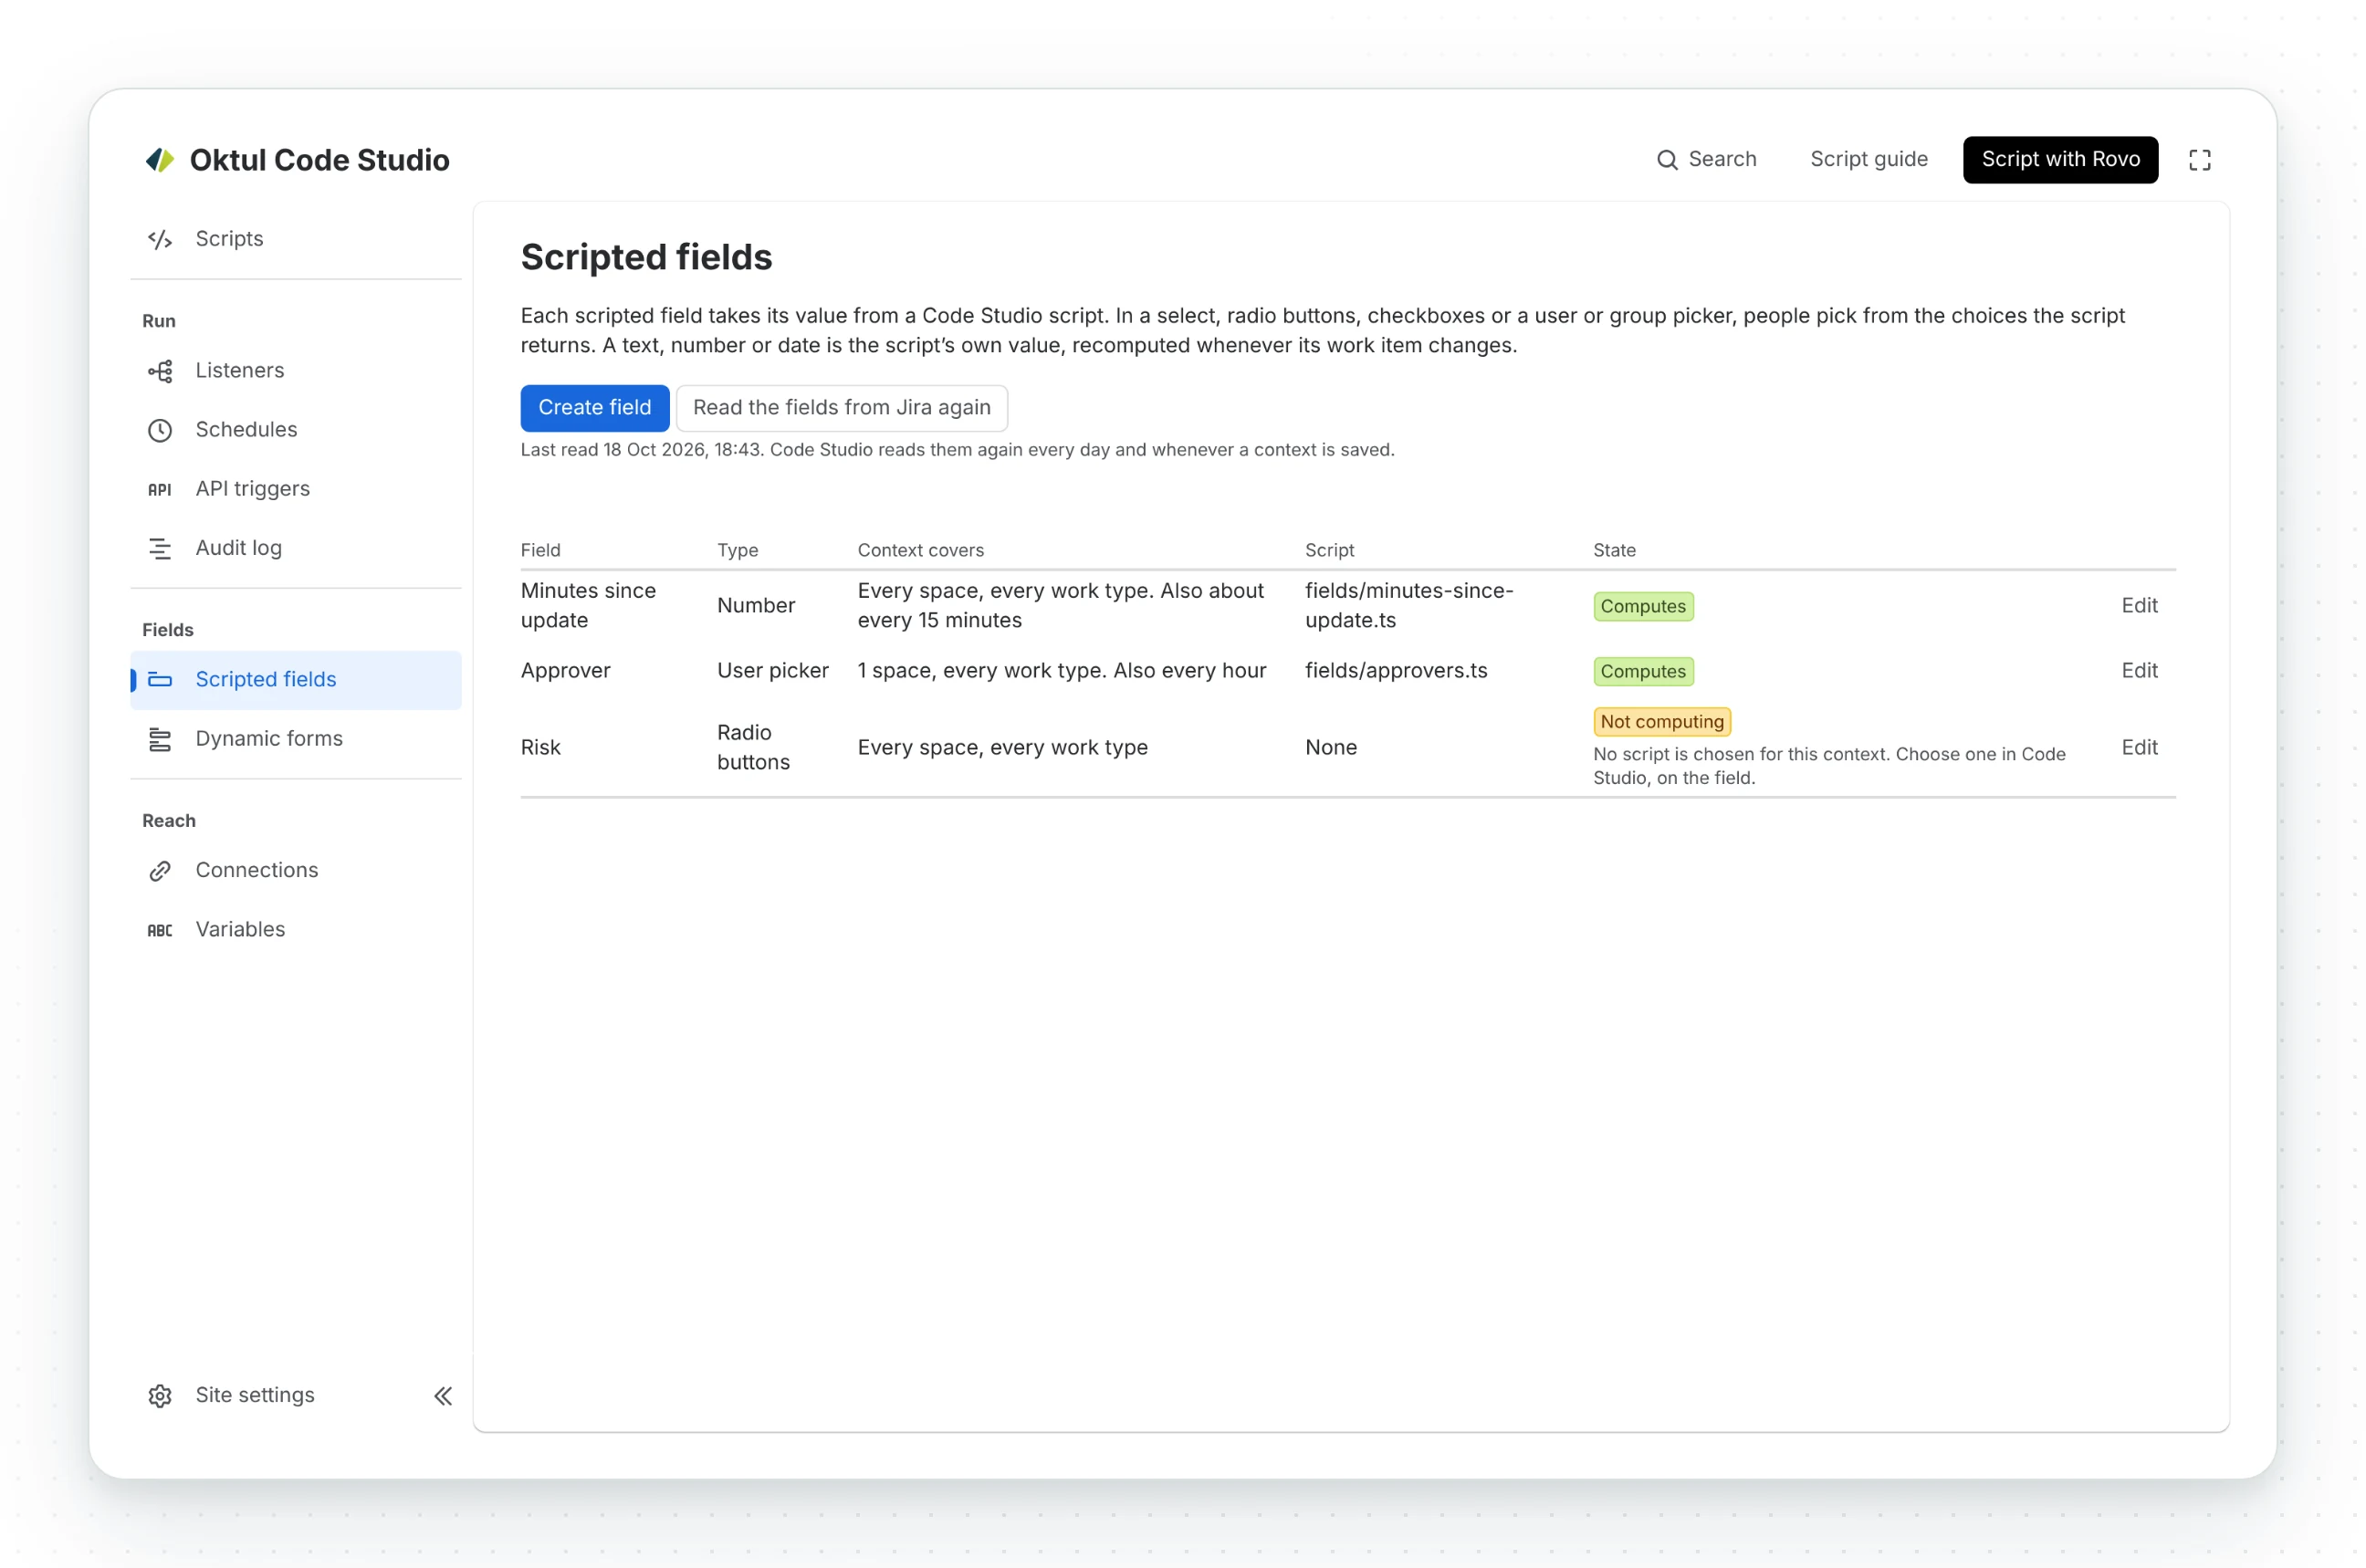Edit the Minutes since update field
2366x1568 pixels.
pyautogui.click(x=2139, y=606)
